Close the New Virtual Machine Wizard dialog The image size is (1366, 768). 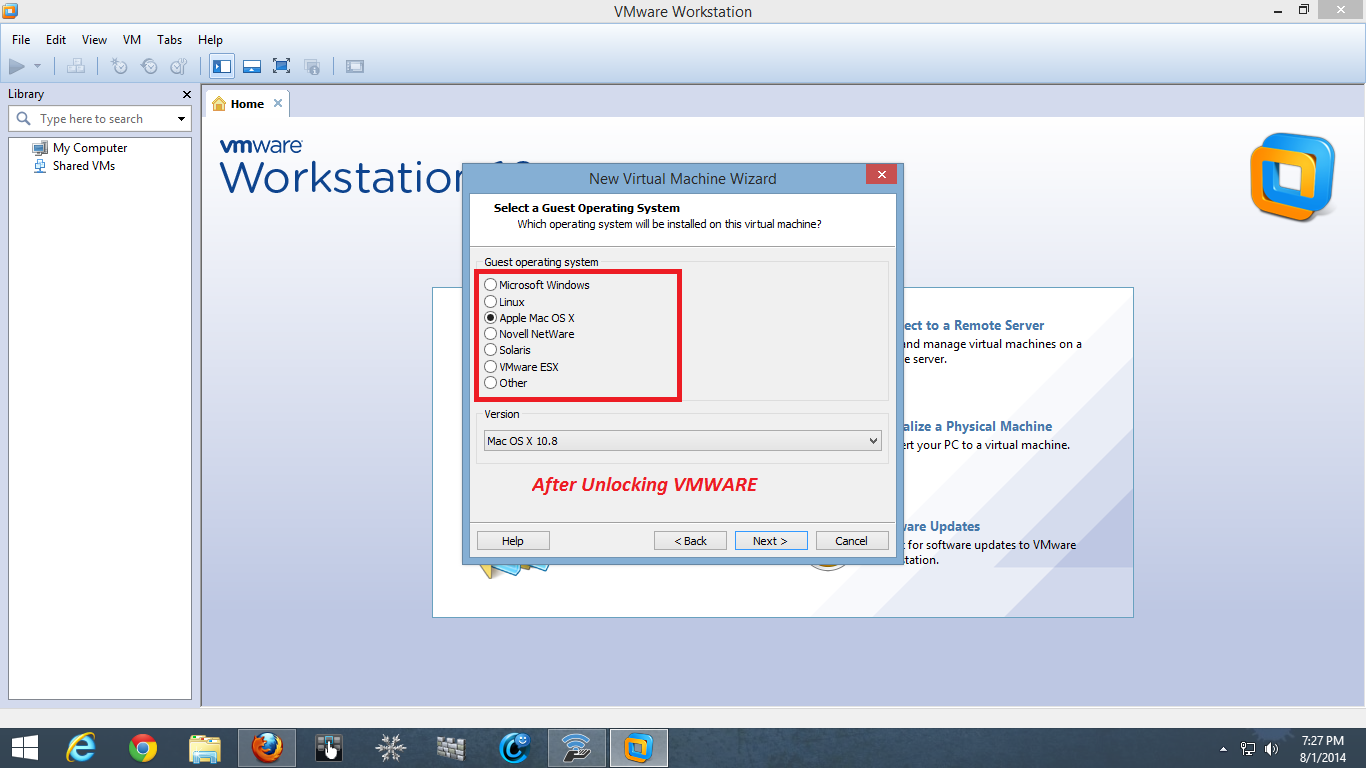[881, 175]
